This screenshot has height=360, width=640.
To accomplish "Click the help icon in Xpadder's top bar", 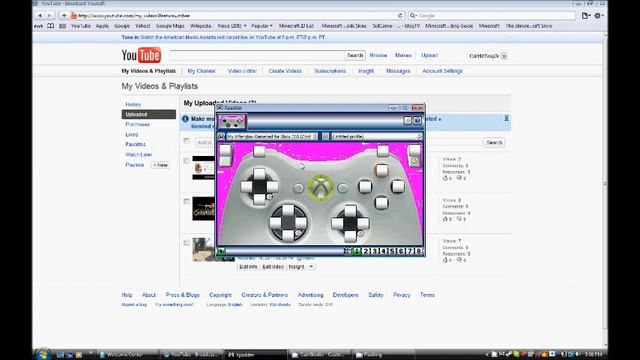I will tap(417, 120).
